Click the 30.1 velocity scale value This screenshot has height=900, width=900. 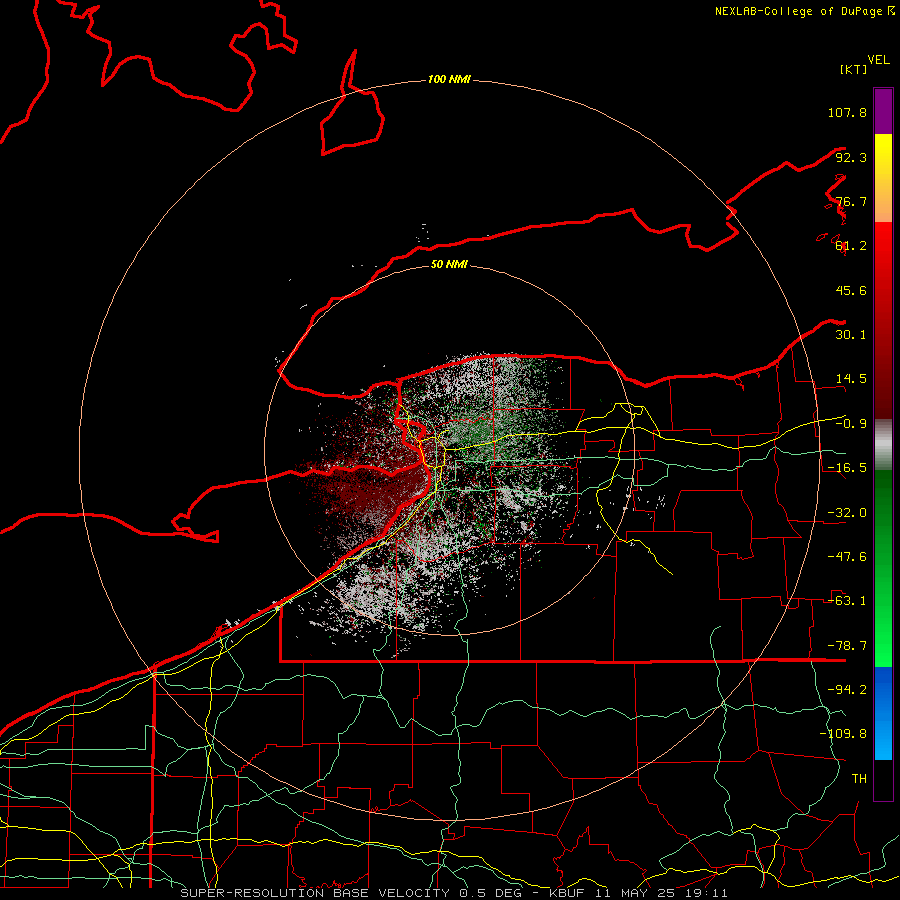click(851, 335)
